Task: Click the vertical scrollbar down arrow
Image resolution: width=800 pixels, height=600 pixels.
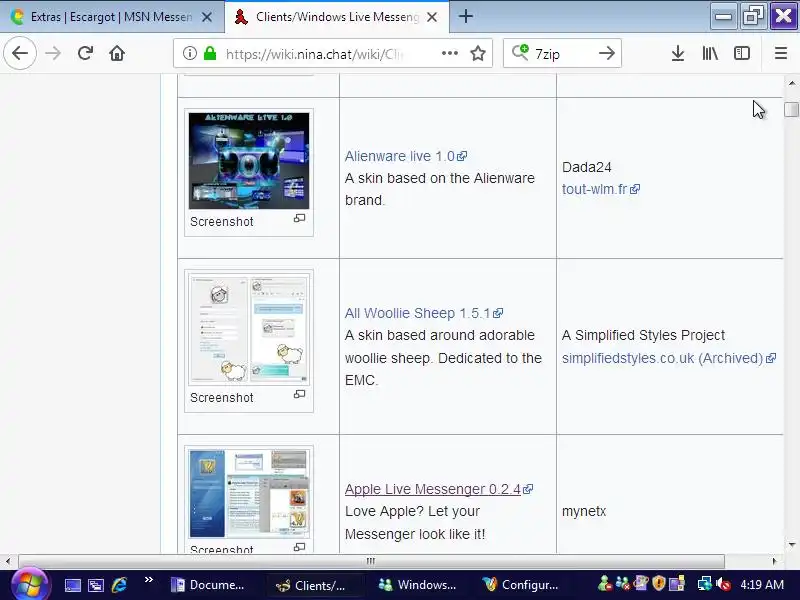Action: (x=792, y=545)
